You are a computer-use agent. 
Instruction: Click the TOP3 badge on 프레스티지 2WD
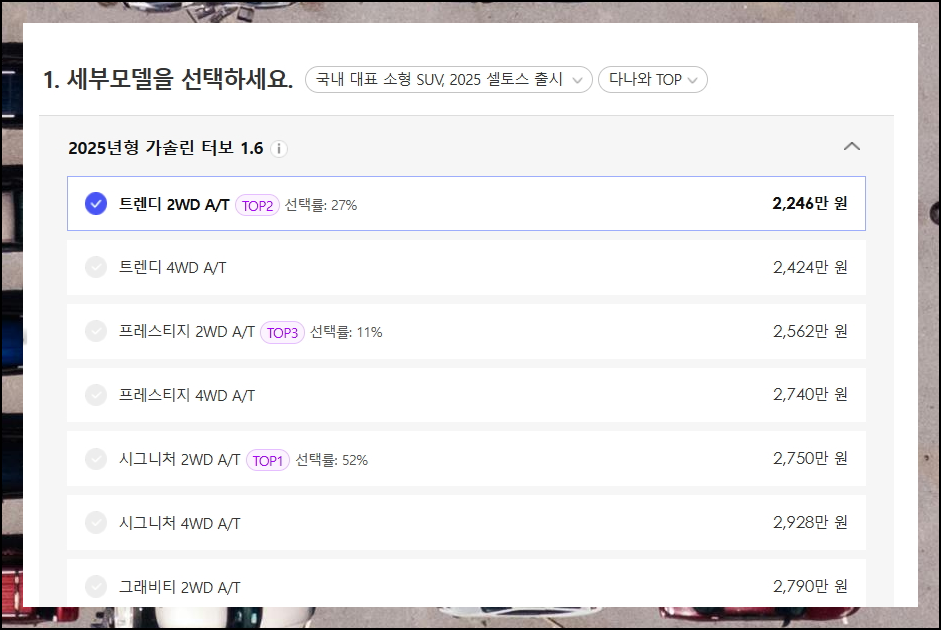pos(282,332)
